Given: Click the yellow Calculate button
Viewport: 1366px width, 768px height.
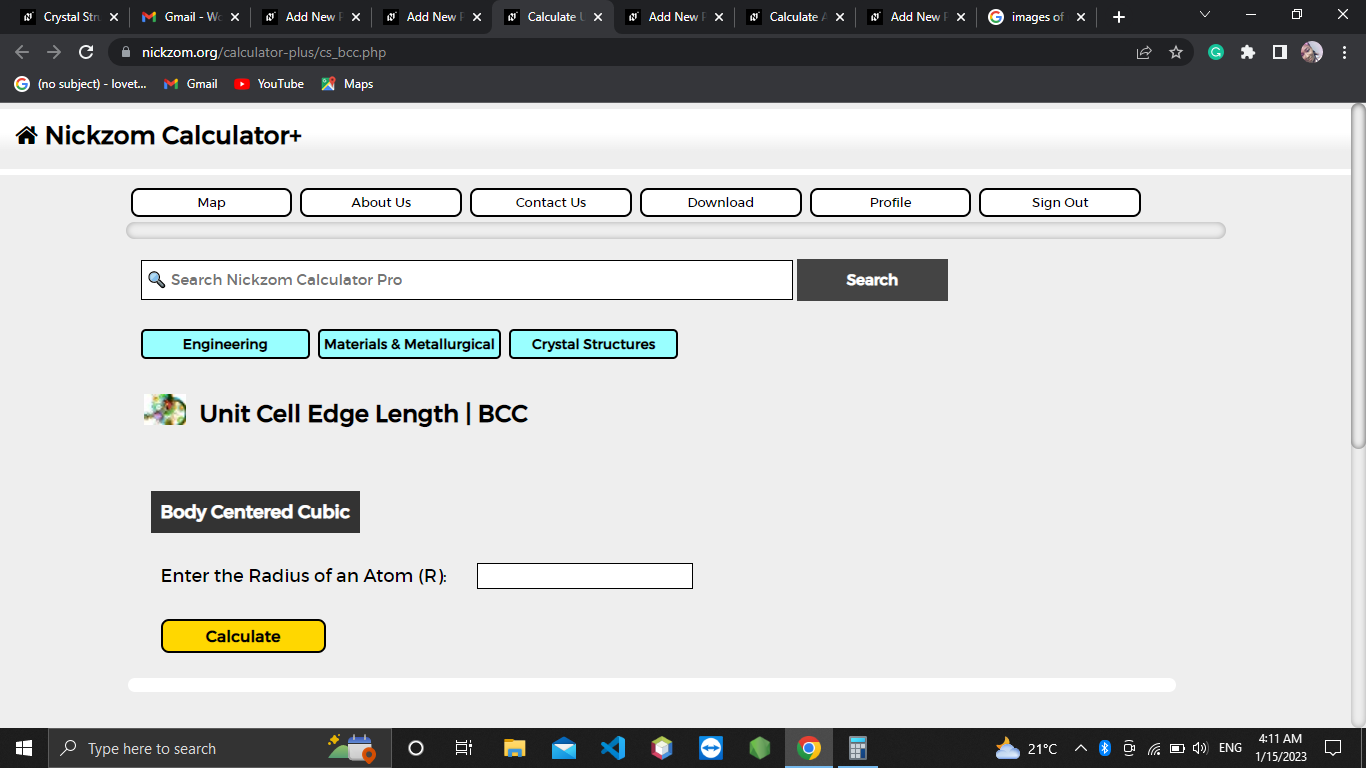Looking at the screenshot, I should point(243,636).
